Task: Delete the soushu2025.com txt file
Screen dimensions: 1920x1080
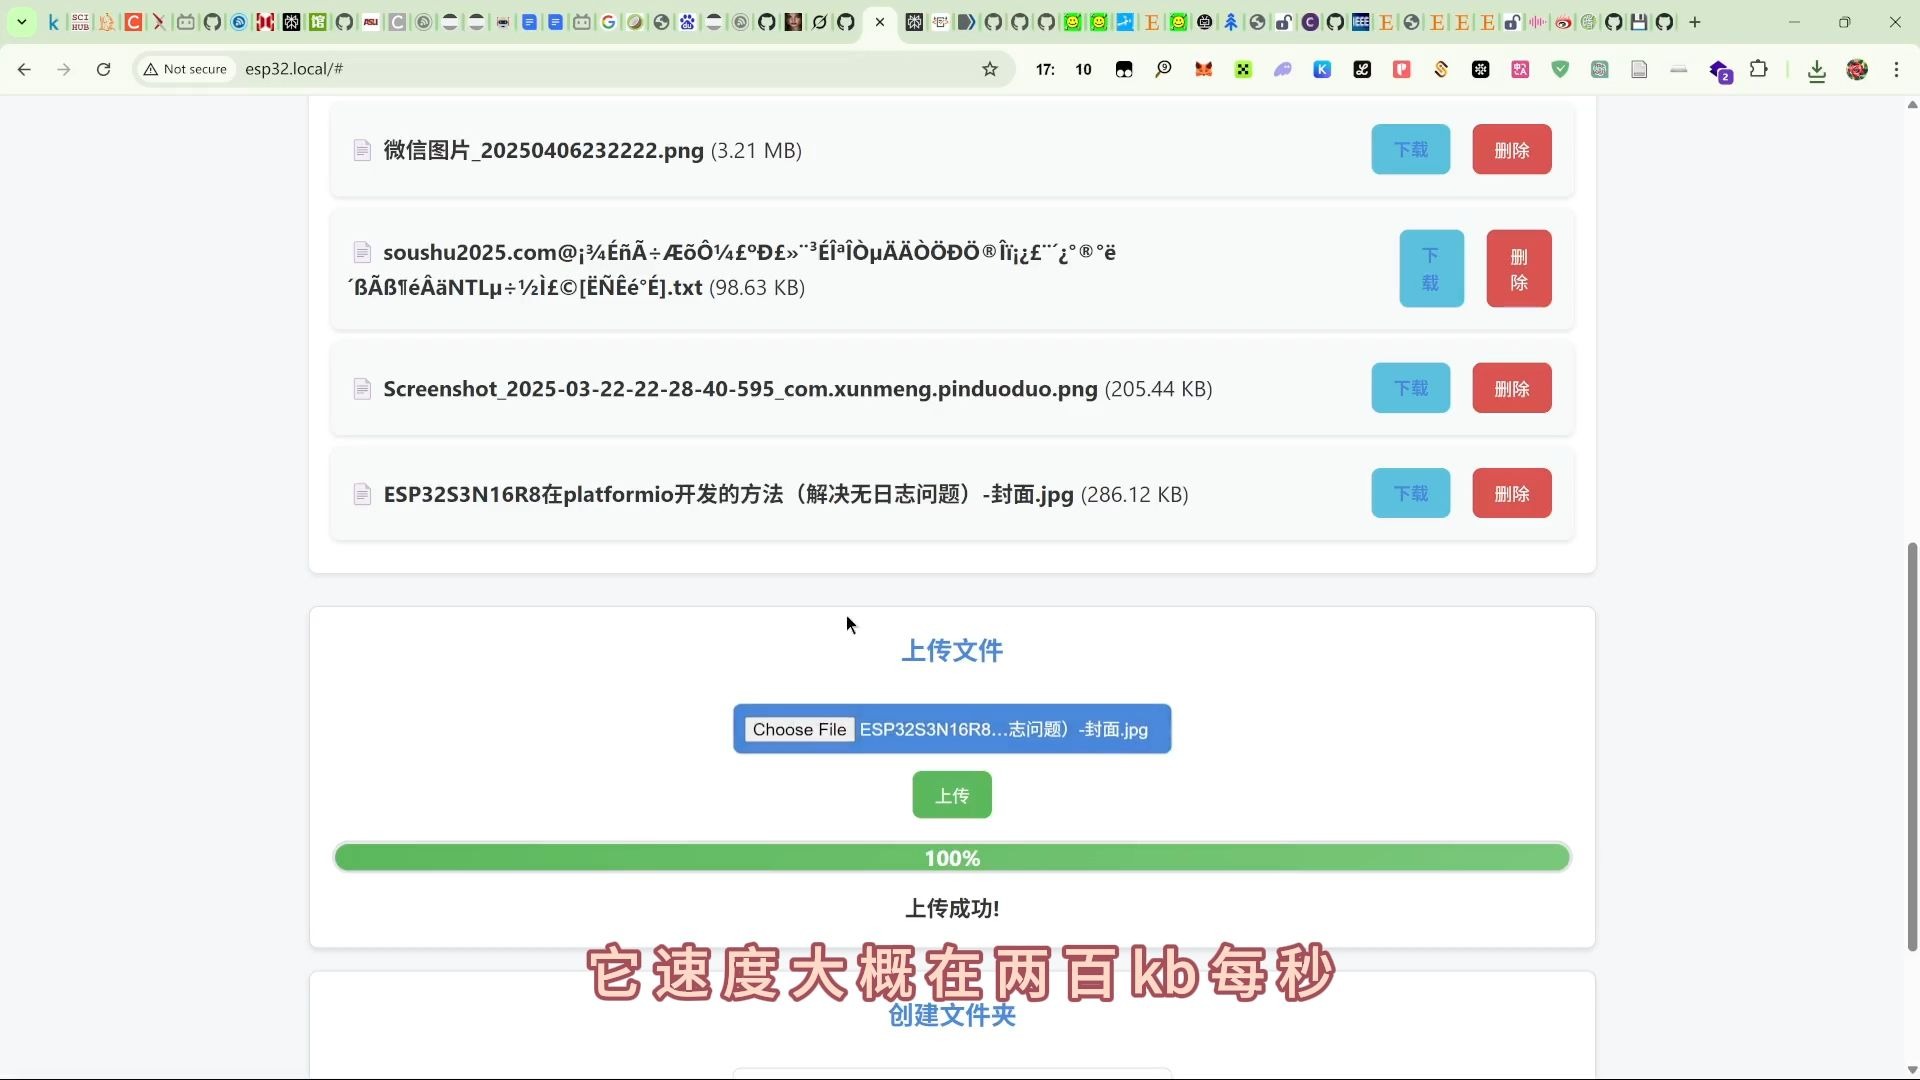Action: point(1518,268)
